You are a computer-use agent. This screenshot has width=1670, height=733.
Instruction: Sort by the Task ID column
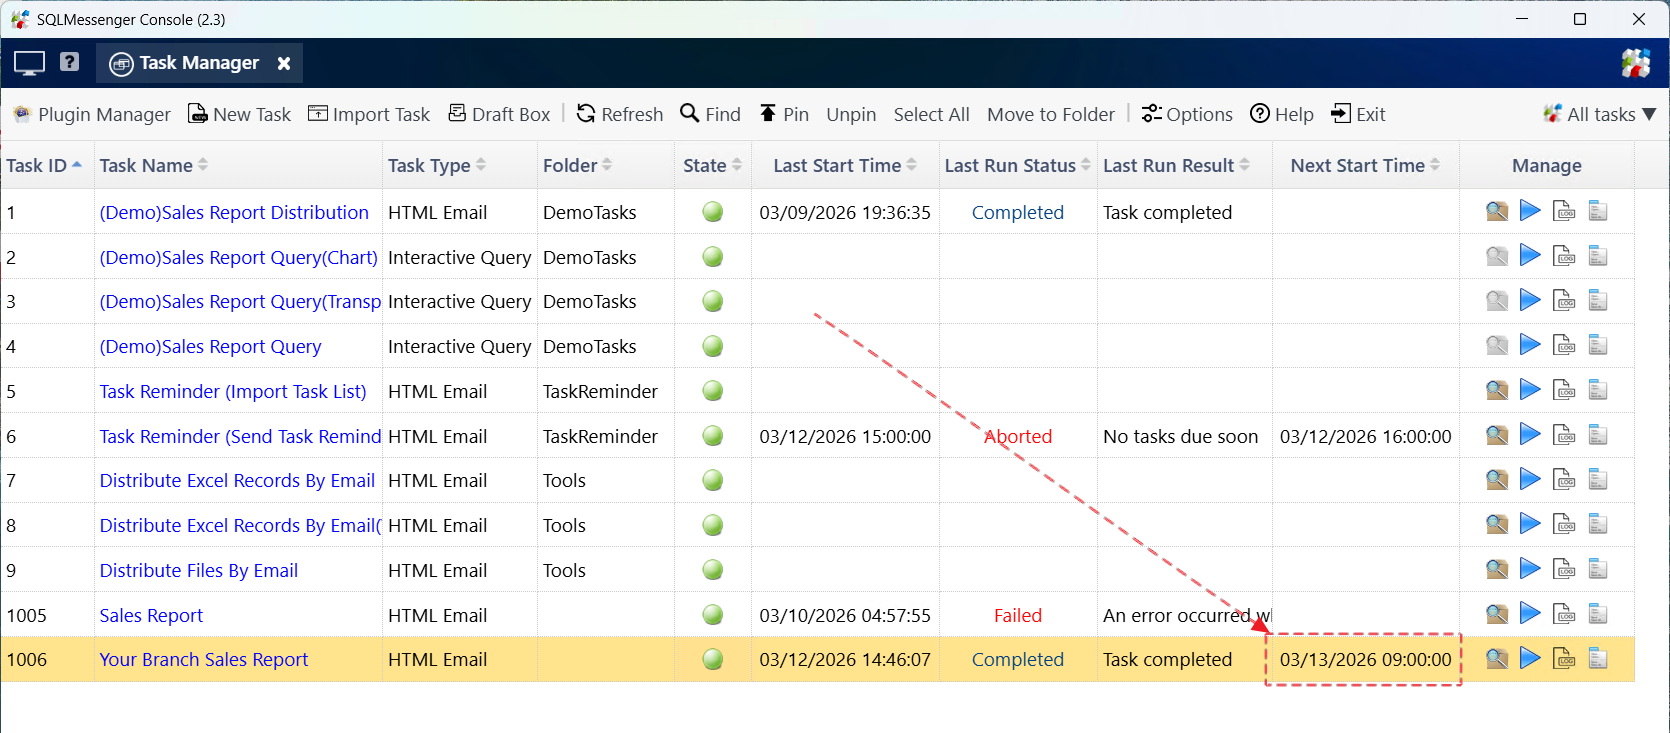click(x=45, y=165)
